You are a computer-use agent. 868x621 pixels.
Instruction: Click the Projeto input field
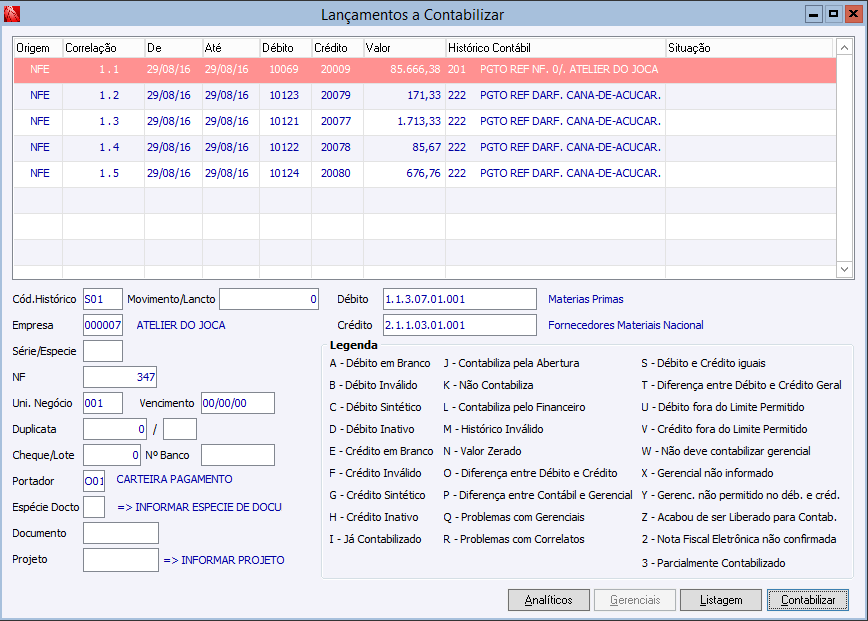click(x=120, y=560)
